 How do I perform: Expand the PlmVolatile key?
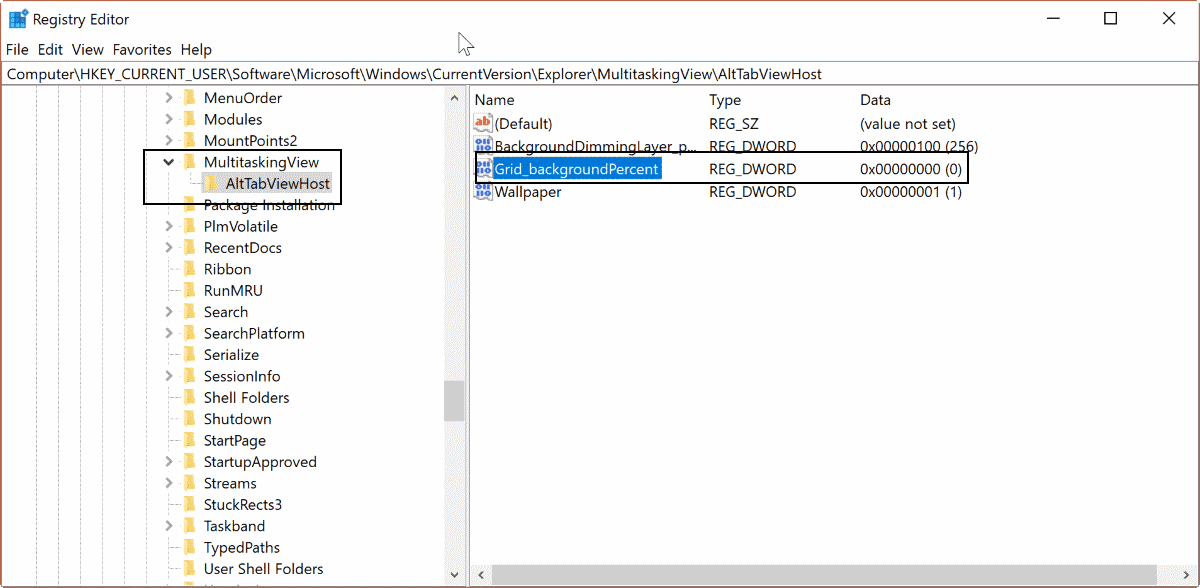pos(168,226)
